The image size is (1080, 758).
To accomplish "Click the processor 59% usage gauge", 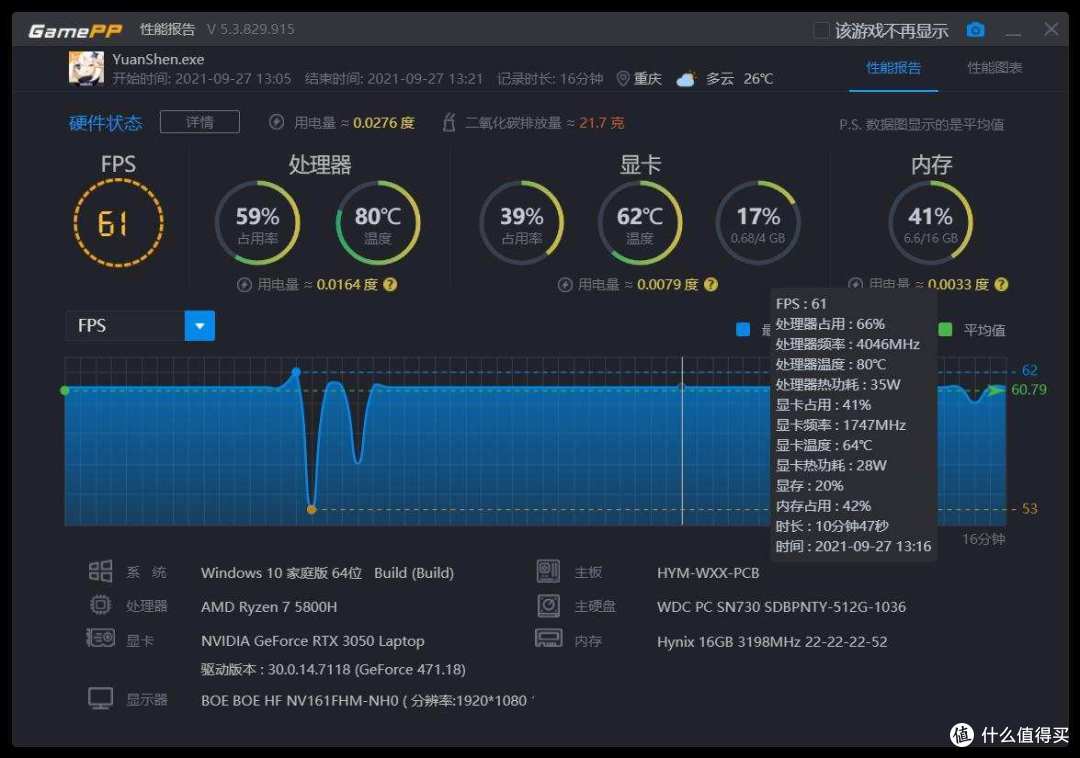I will (x=257, y=222).
